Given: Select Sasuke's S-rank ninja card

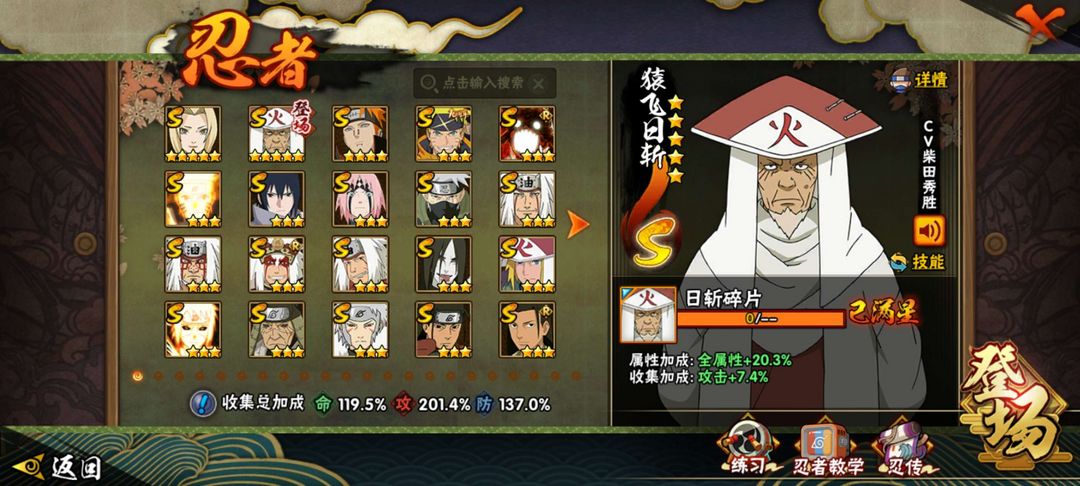Looking at the screenshot, I should (277, 199).
